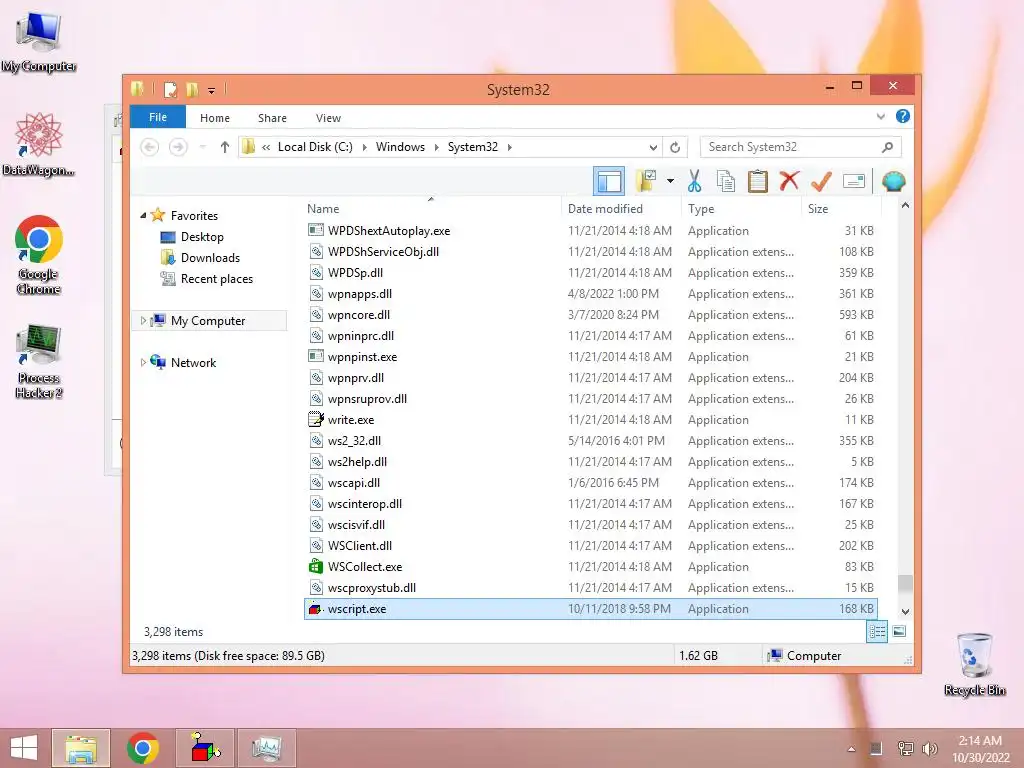Click the orange checkmark Properties icon
The height and width of the screenshot is (768, 1024).
821,181
